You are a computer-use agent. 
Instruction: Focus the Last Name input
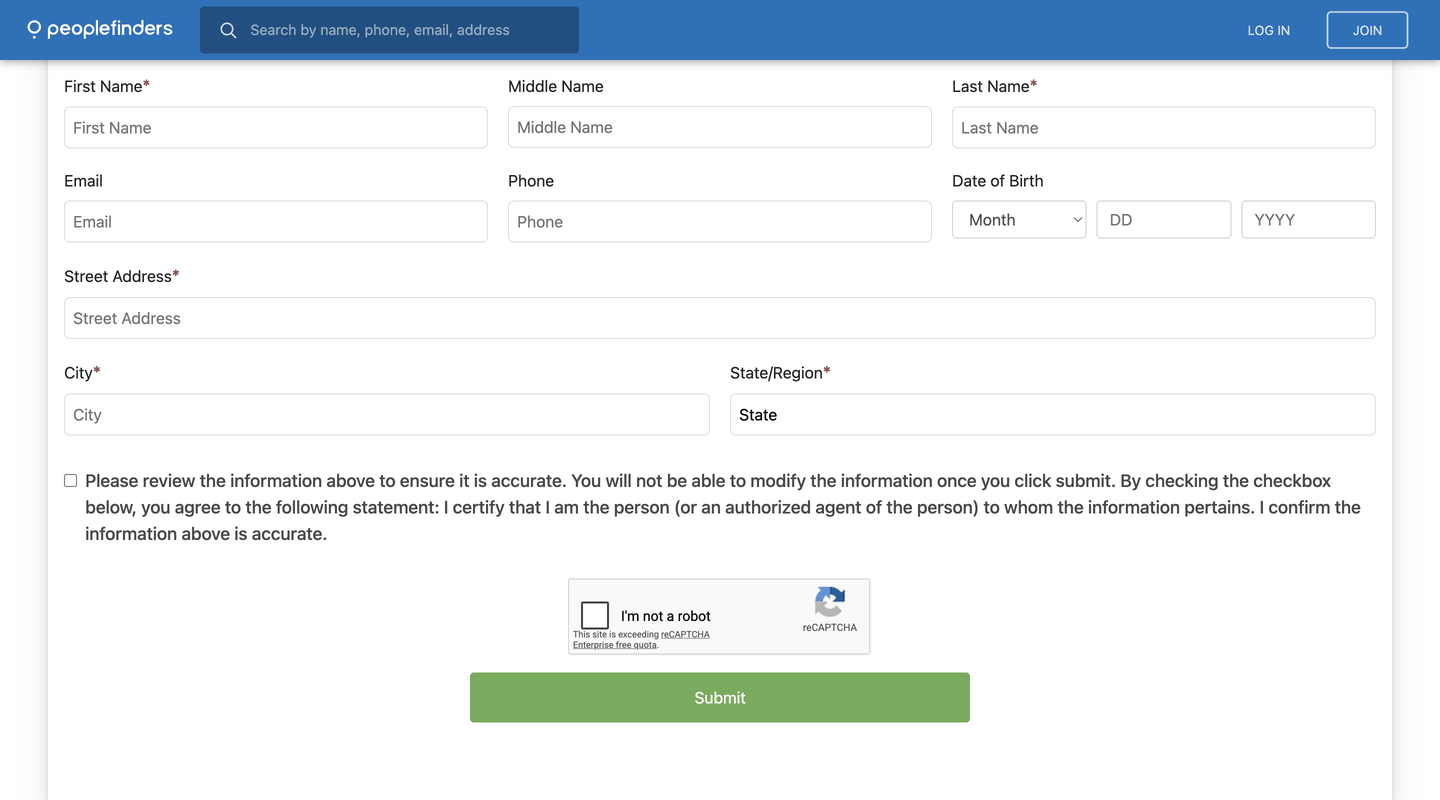[1164, 128]
